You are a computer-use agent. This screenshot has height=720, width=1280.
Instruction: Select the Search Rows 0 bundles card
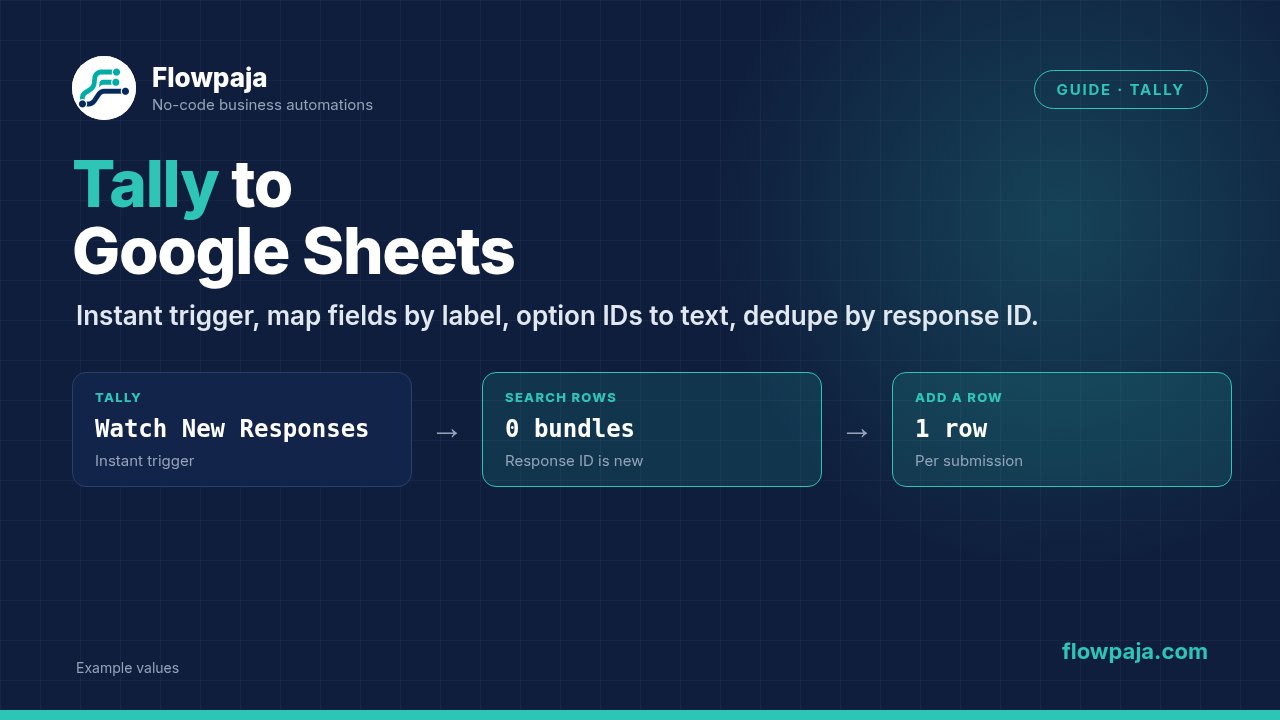coord(652,430)
